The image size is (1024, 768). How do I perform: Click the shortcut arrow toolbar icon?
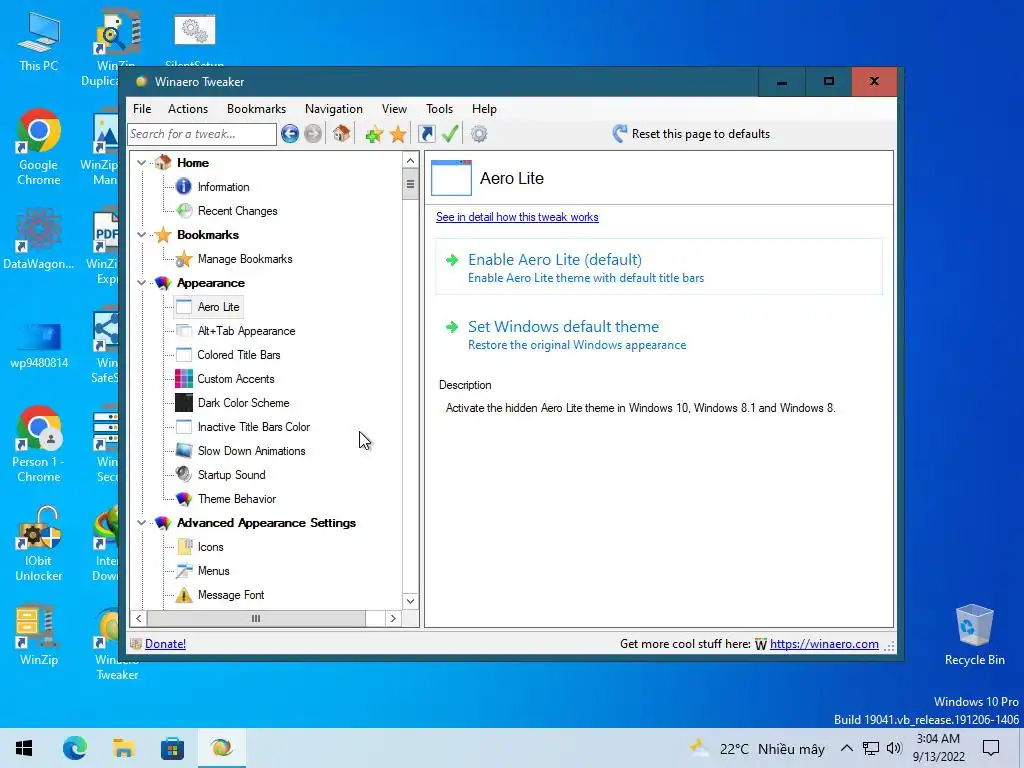[426, 134]
